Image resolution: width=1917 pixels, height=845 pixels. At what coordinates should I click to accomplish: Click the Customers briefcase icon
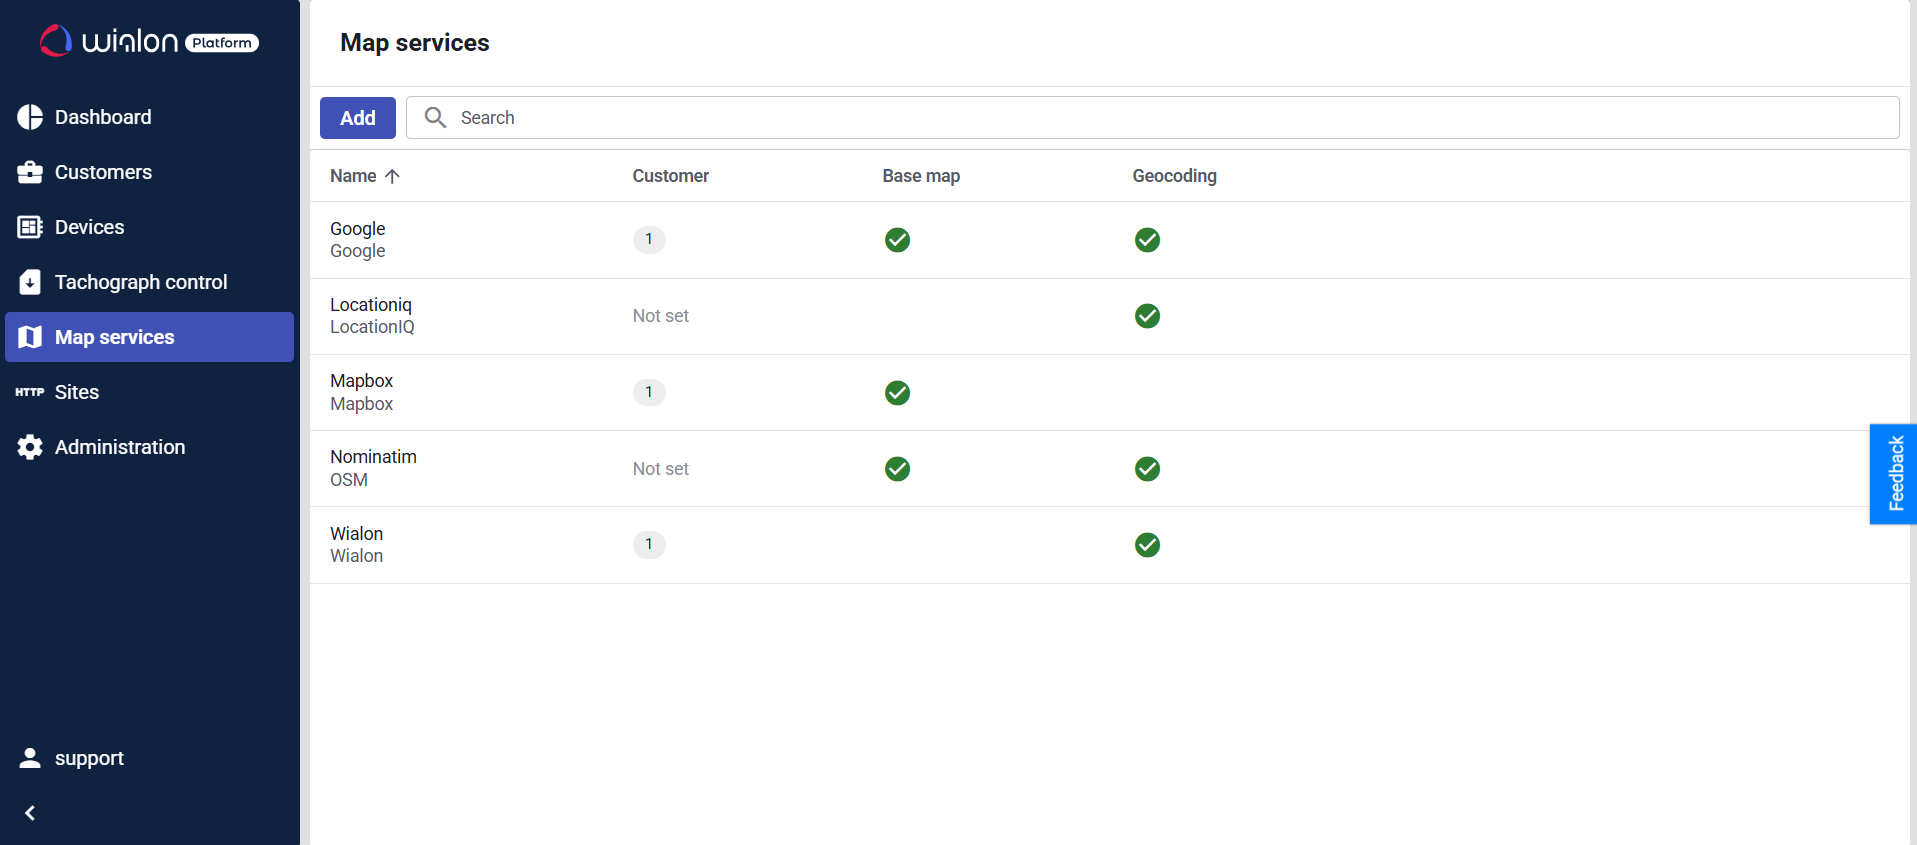point(30,172)
